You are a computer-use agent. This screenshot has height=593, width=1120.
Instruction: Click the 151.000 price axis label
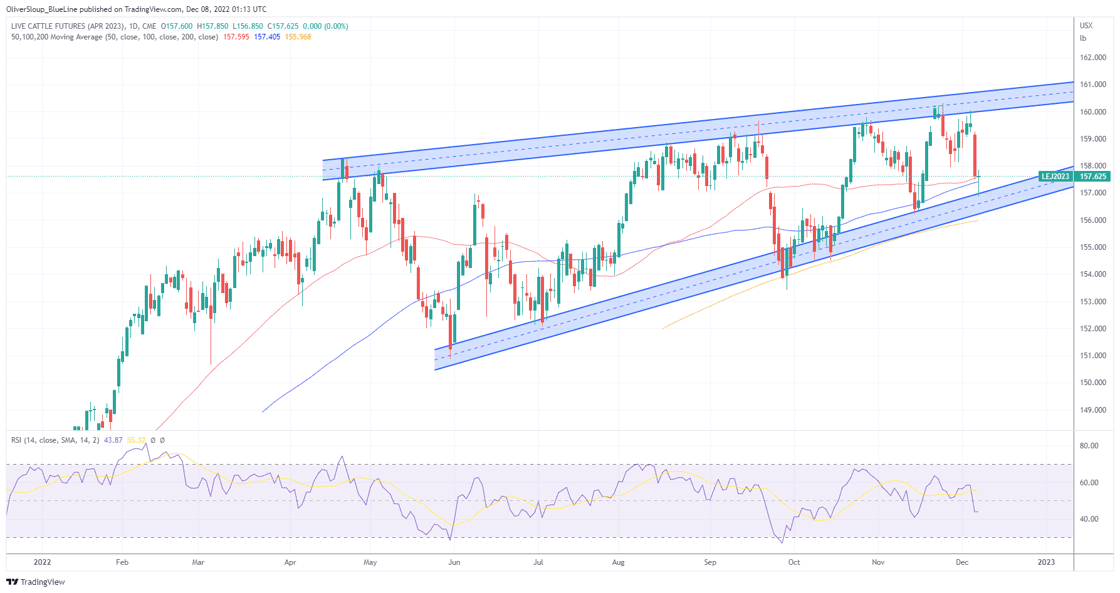click(x=1093, y=356)
